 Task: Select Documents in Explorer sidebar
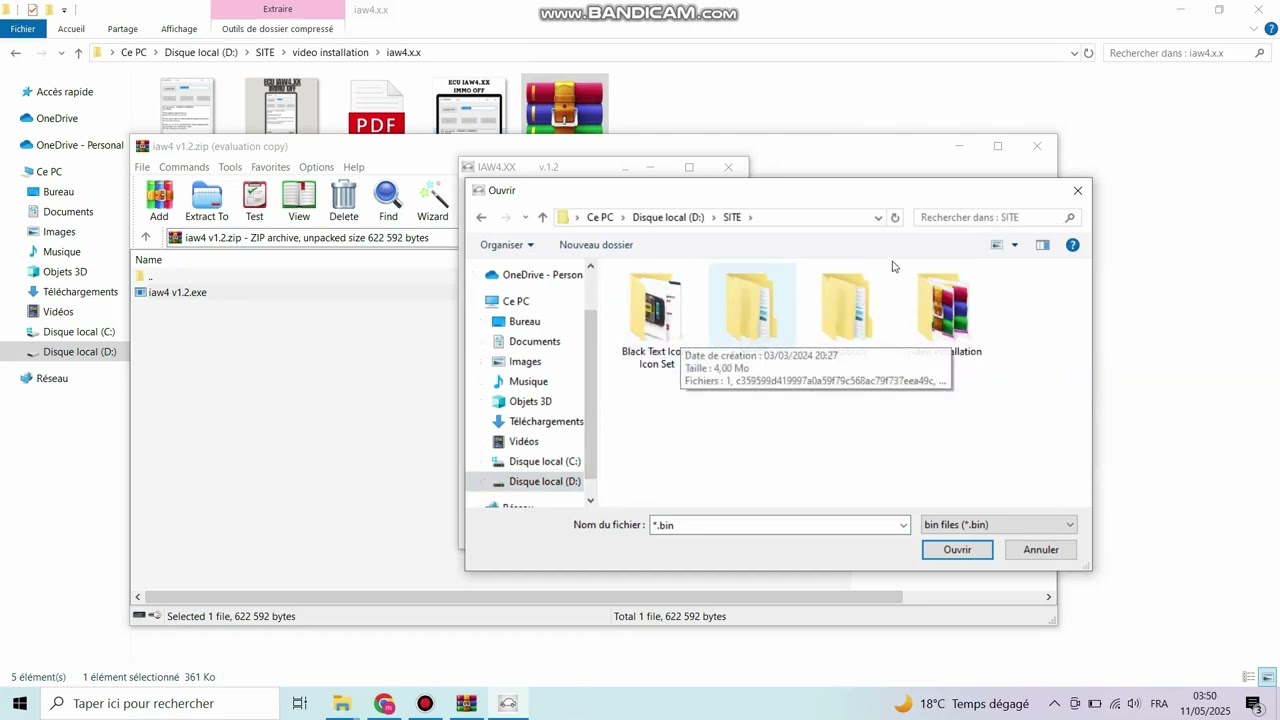tap(68, 212)
